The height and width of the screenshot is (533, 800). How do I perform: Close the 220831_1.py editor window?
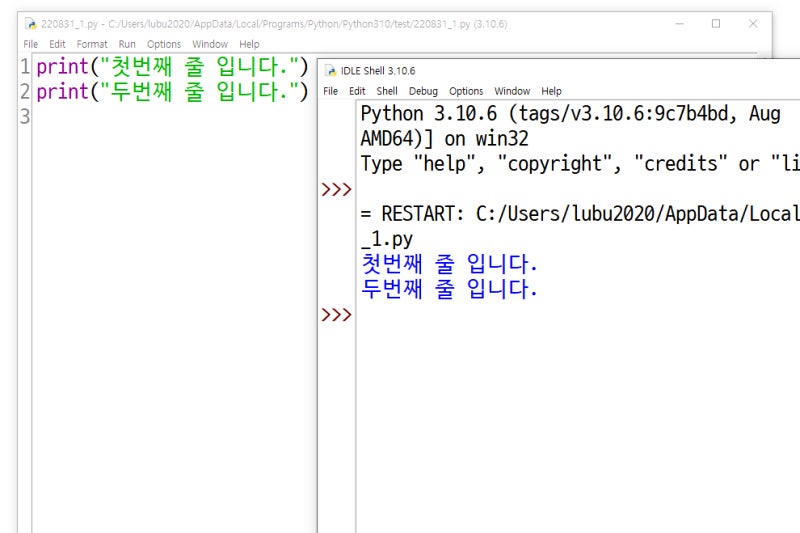coord(753,24)
